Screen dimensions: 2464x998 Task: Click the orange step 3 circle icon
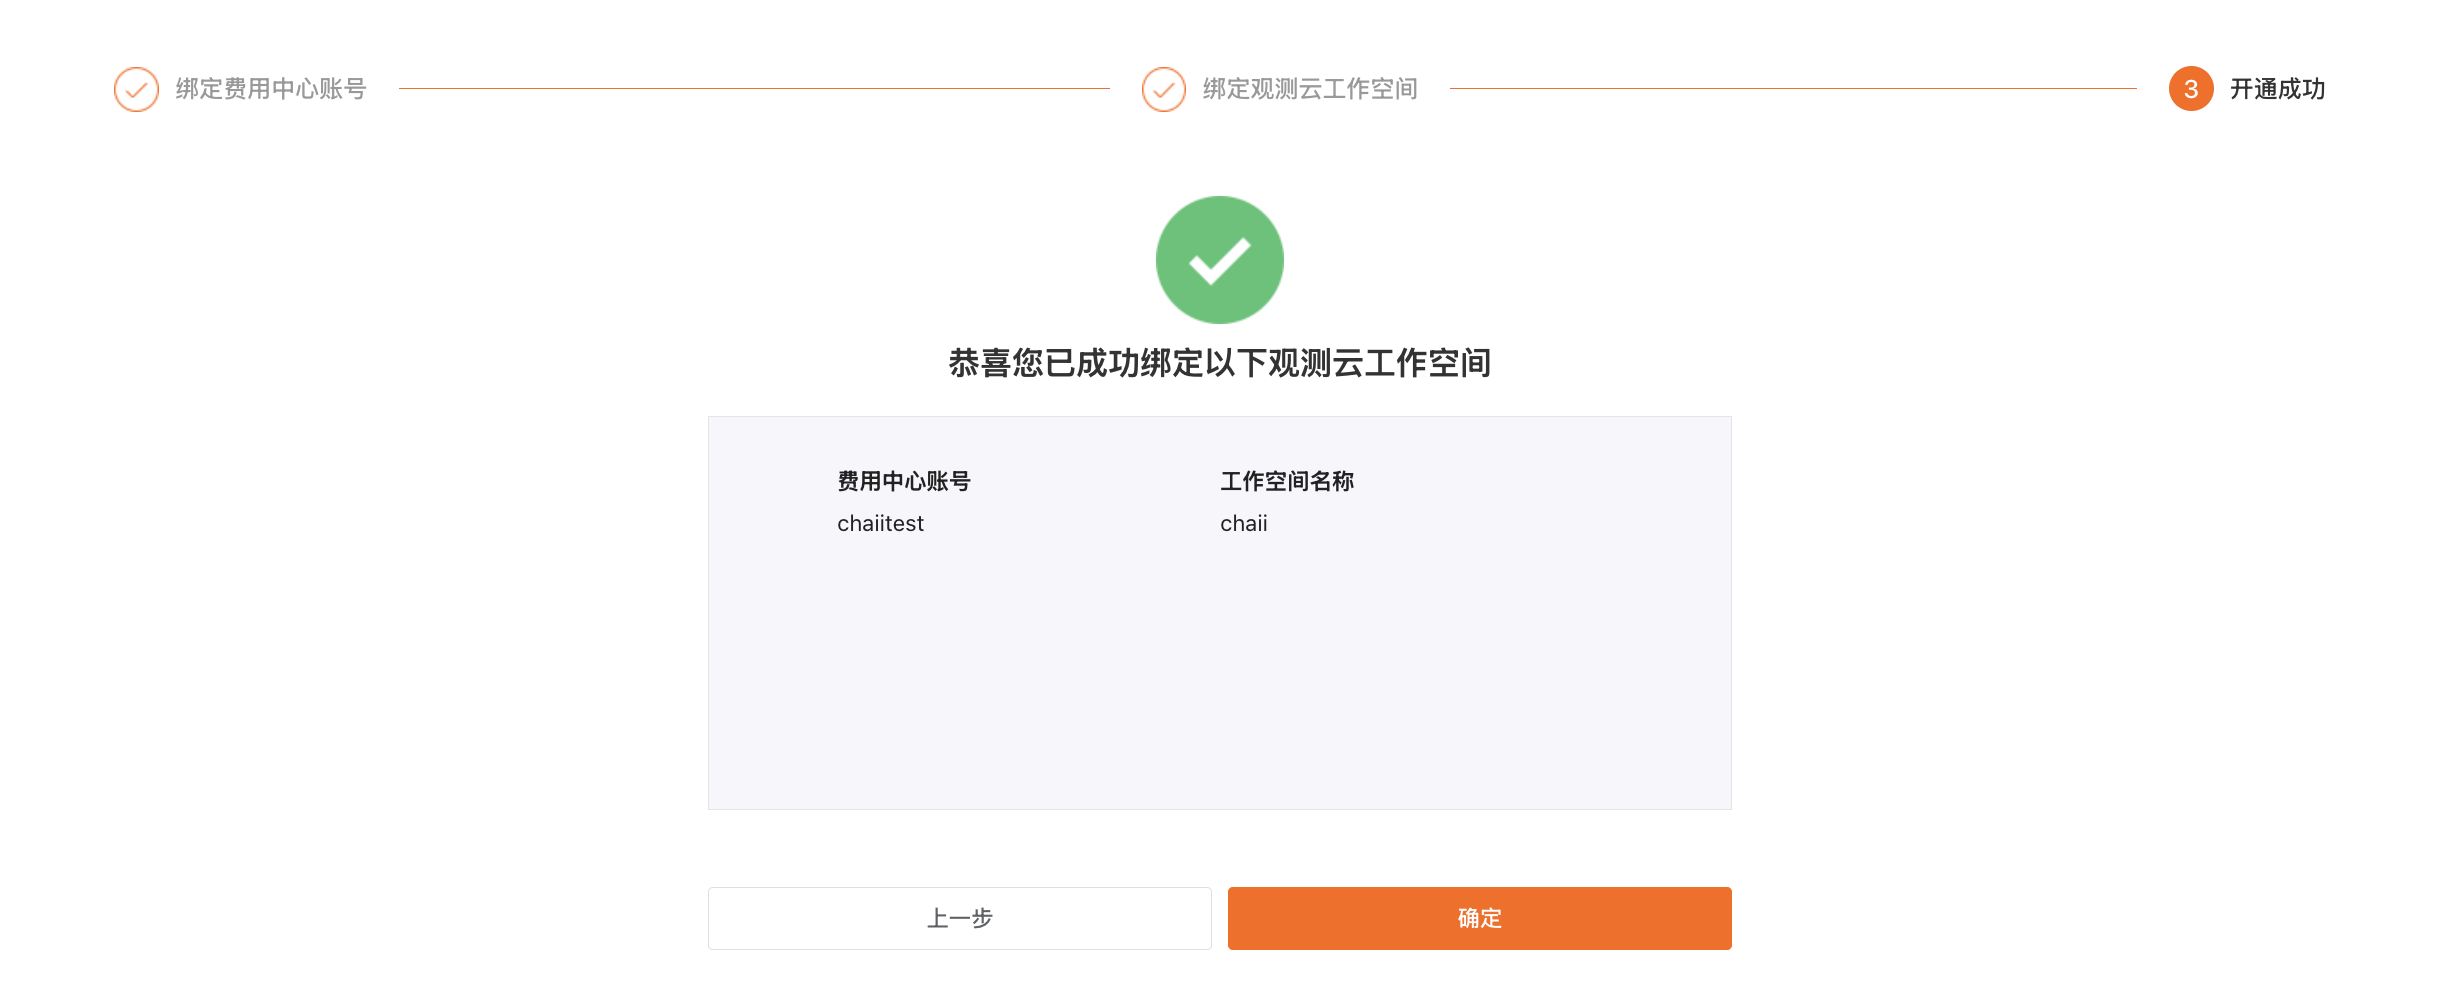(x=2191, y=89)
